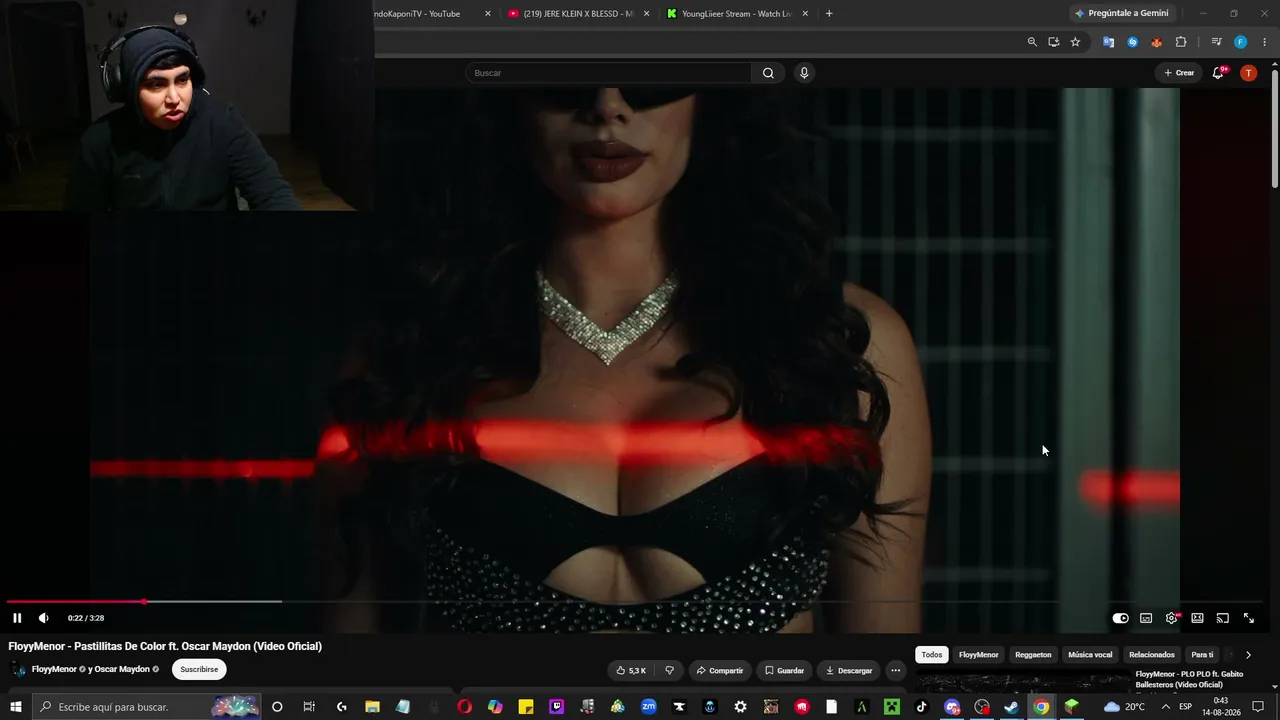
Task: Focus the YouTube Buscar search field
Action: (608, 73)
